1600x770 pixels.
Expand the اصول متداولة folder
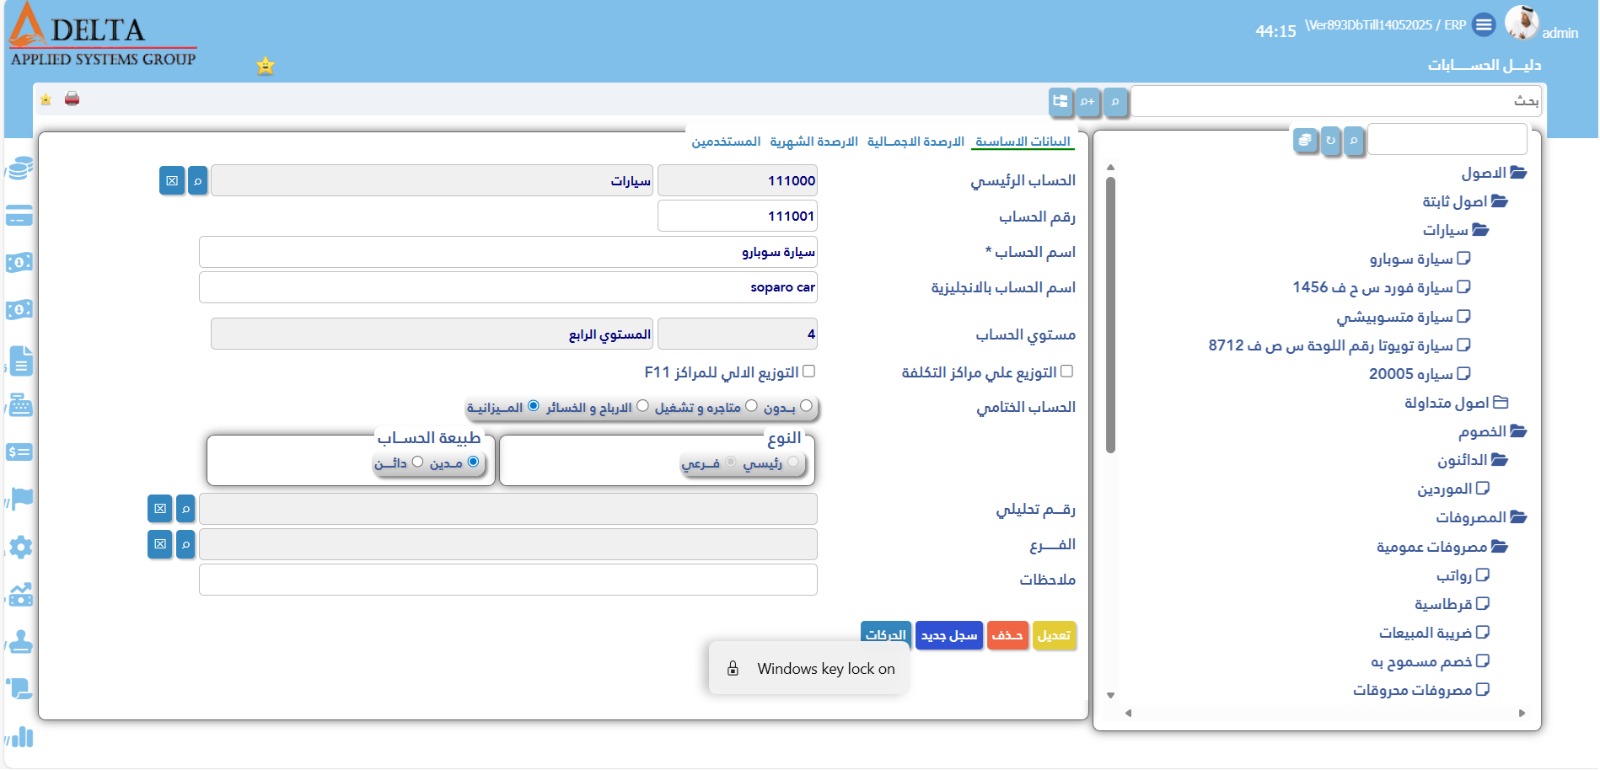(1499, 403)
